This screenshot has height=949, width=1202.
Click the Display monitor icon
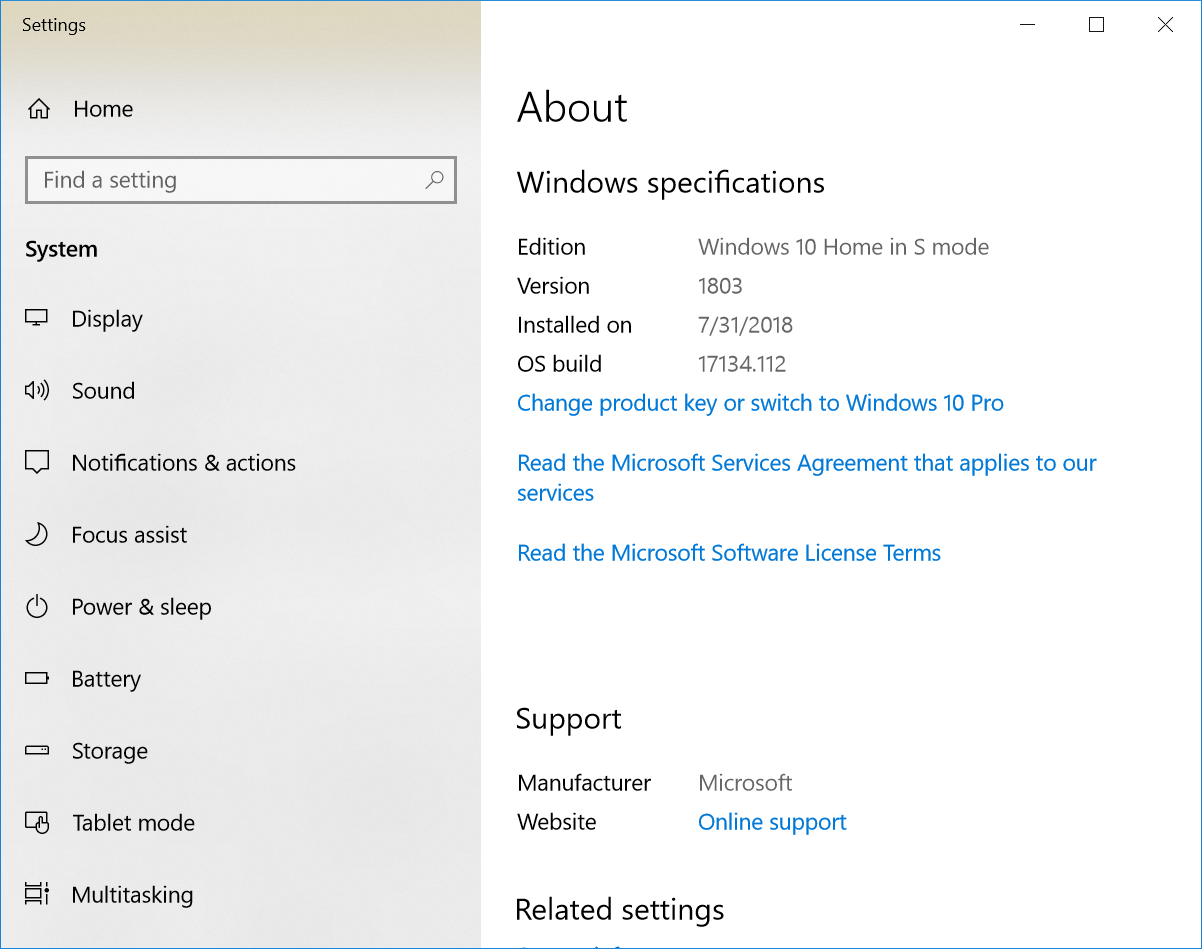(37, 319)
